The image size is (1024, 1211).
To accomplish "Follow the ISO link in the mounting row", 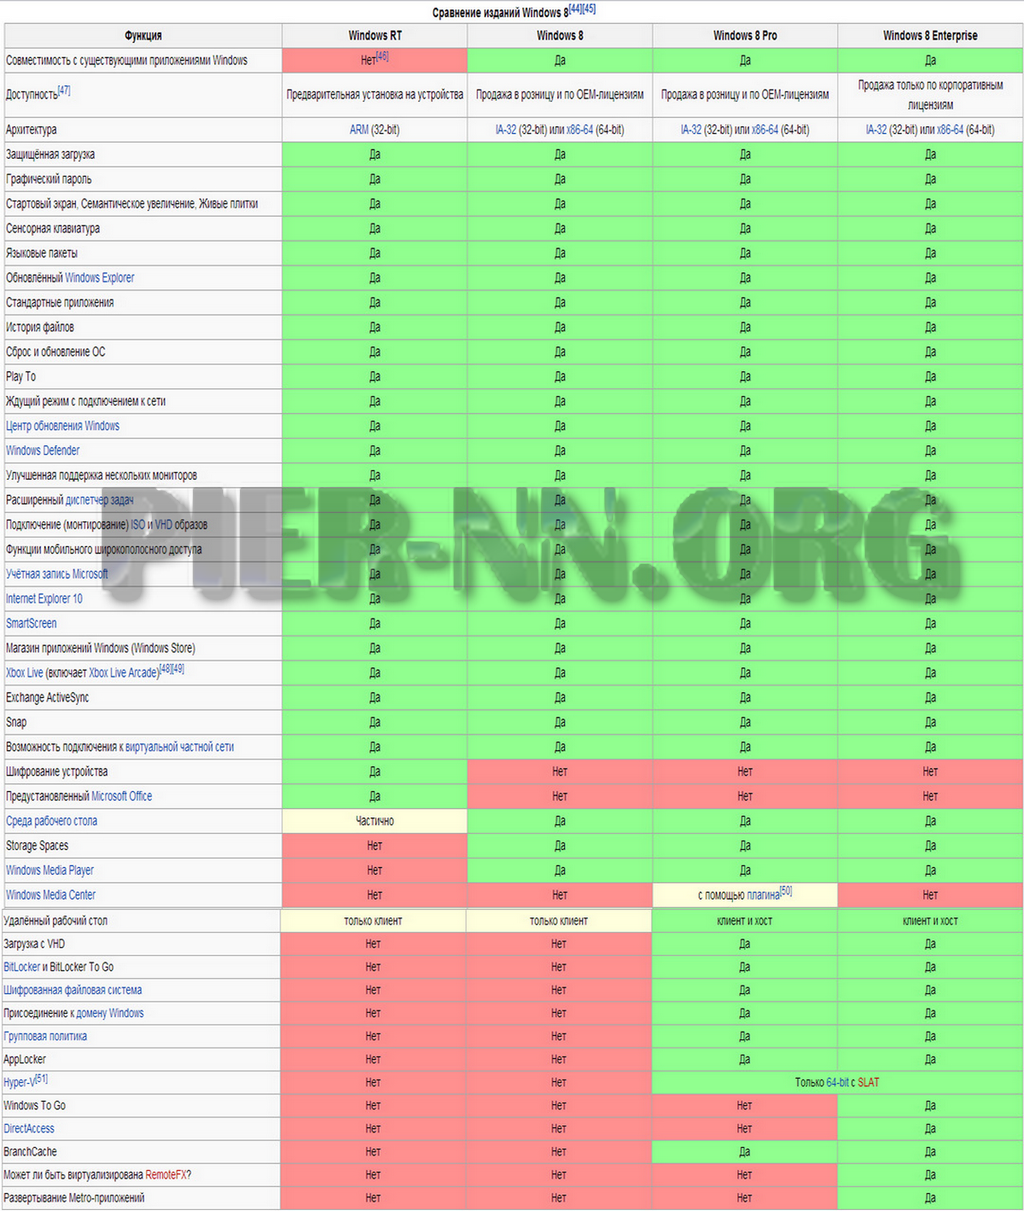I will pos(138,525).
